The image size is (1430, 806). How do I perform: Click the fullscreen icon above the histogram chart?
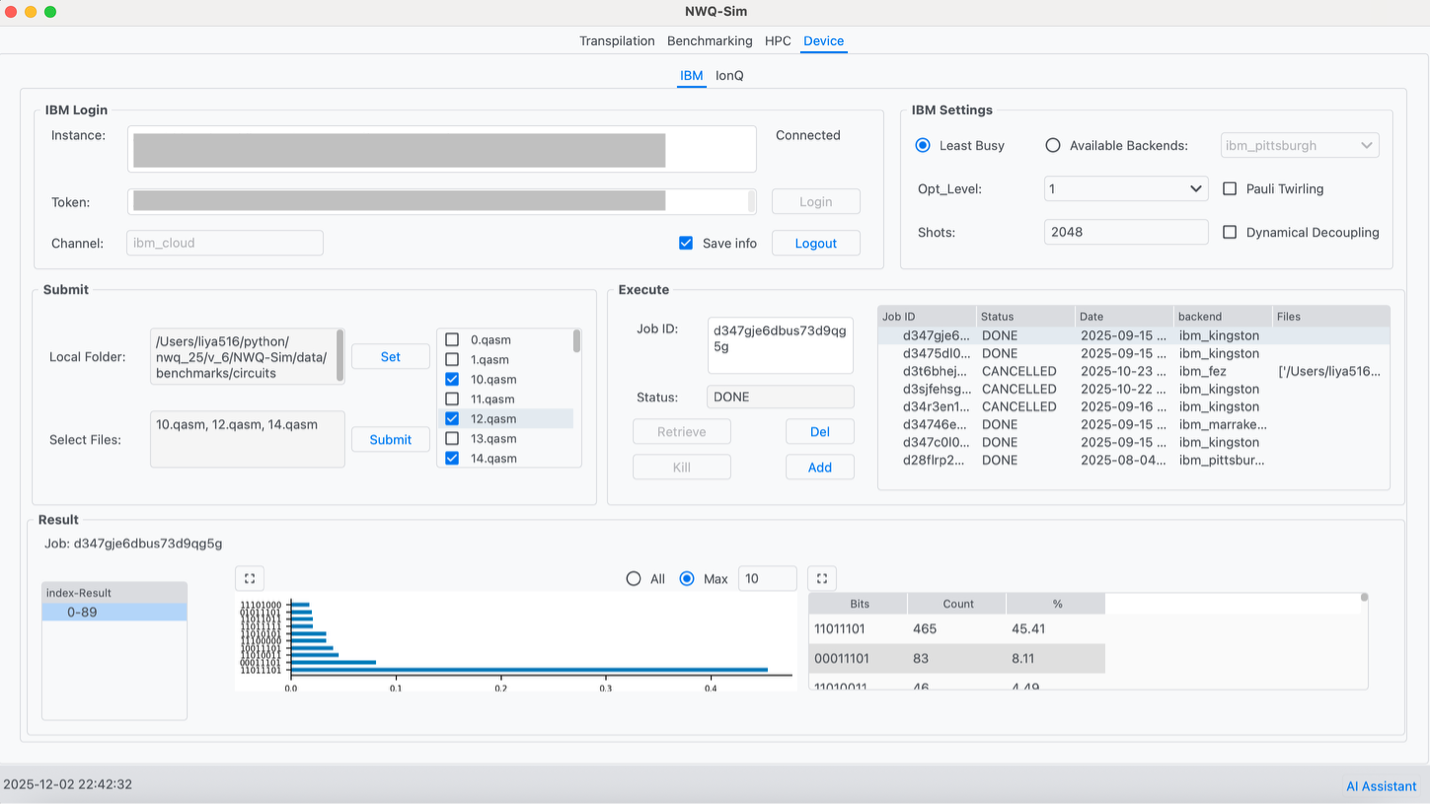pos(249,578)
